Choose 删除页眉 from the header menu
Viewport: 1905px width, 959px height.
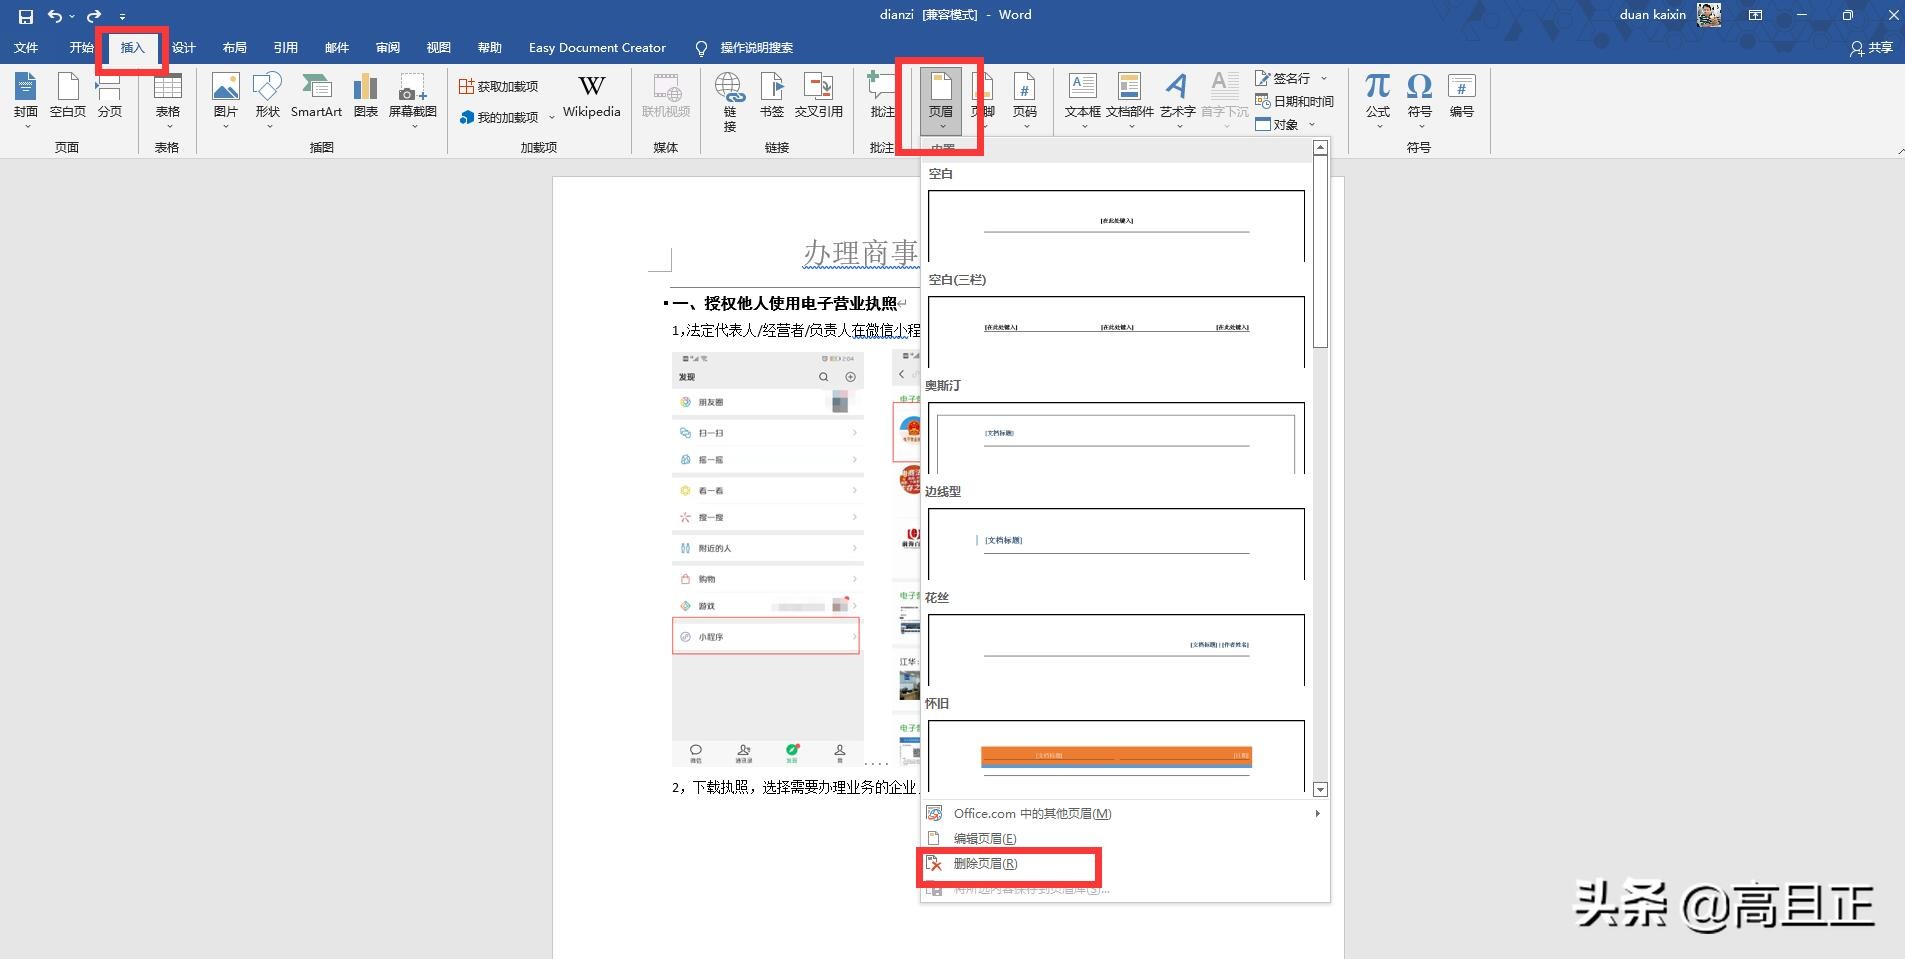pyautogui.click(x=985, y=864)
